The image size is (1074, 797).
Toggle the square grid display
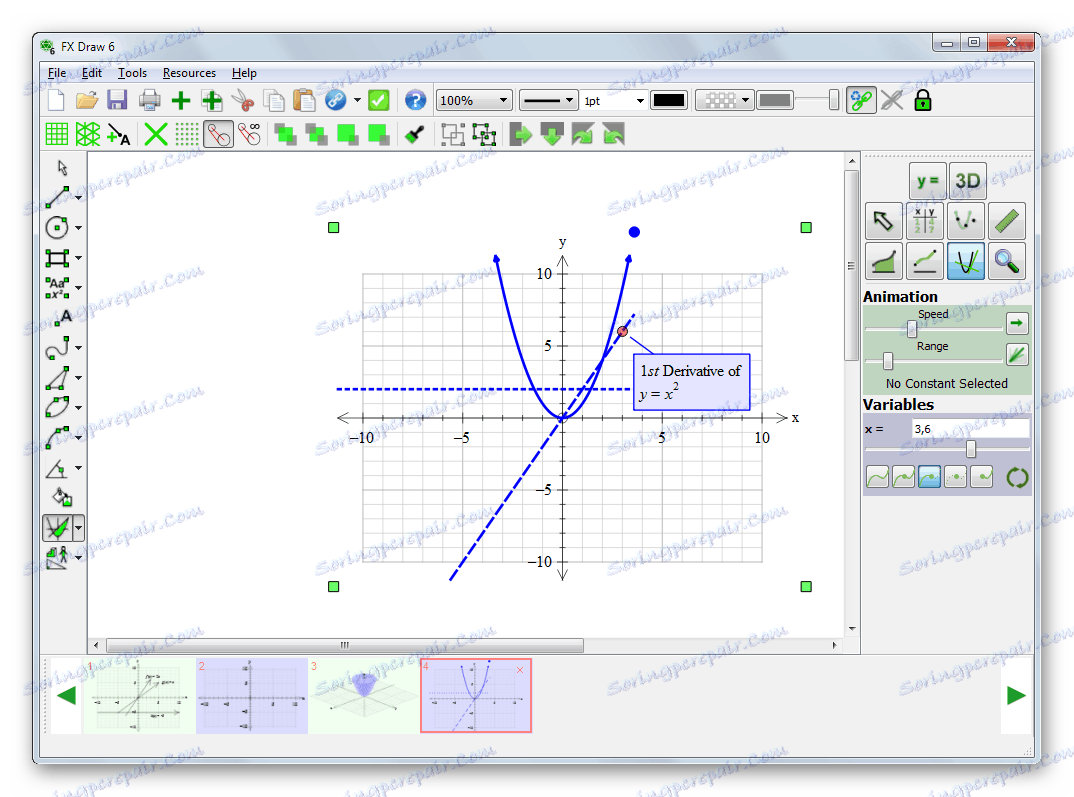tap(57, 134)
